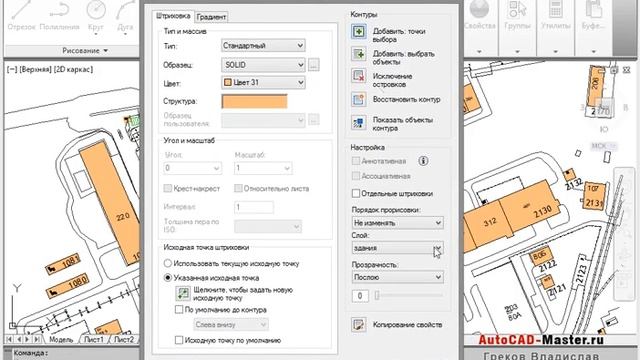This screenshot has height=360, width=640.
Task: Click the last layout tab navigation arrow
Action: 37,339
